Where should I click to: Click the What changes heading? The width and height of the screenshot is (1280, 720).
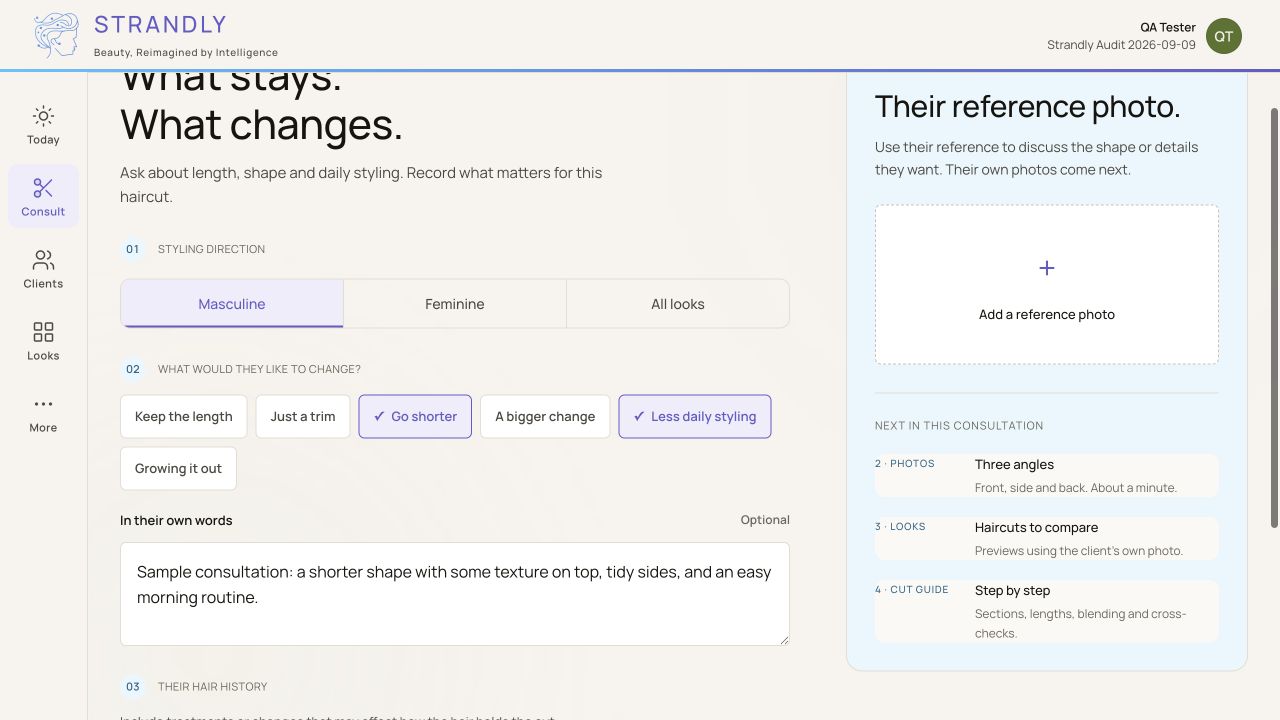pos(261,125)
